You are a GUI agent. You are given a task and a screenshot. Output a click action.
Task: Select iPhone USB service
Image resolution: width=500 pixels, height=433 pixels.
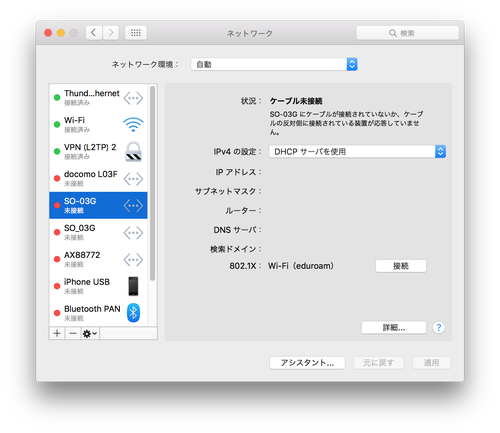click(98, 286)
